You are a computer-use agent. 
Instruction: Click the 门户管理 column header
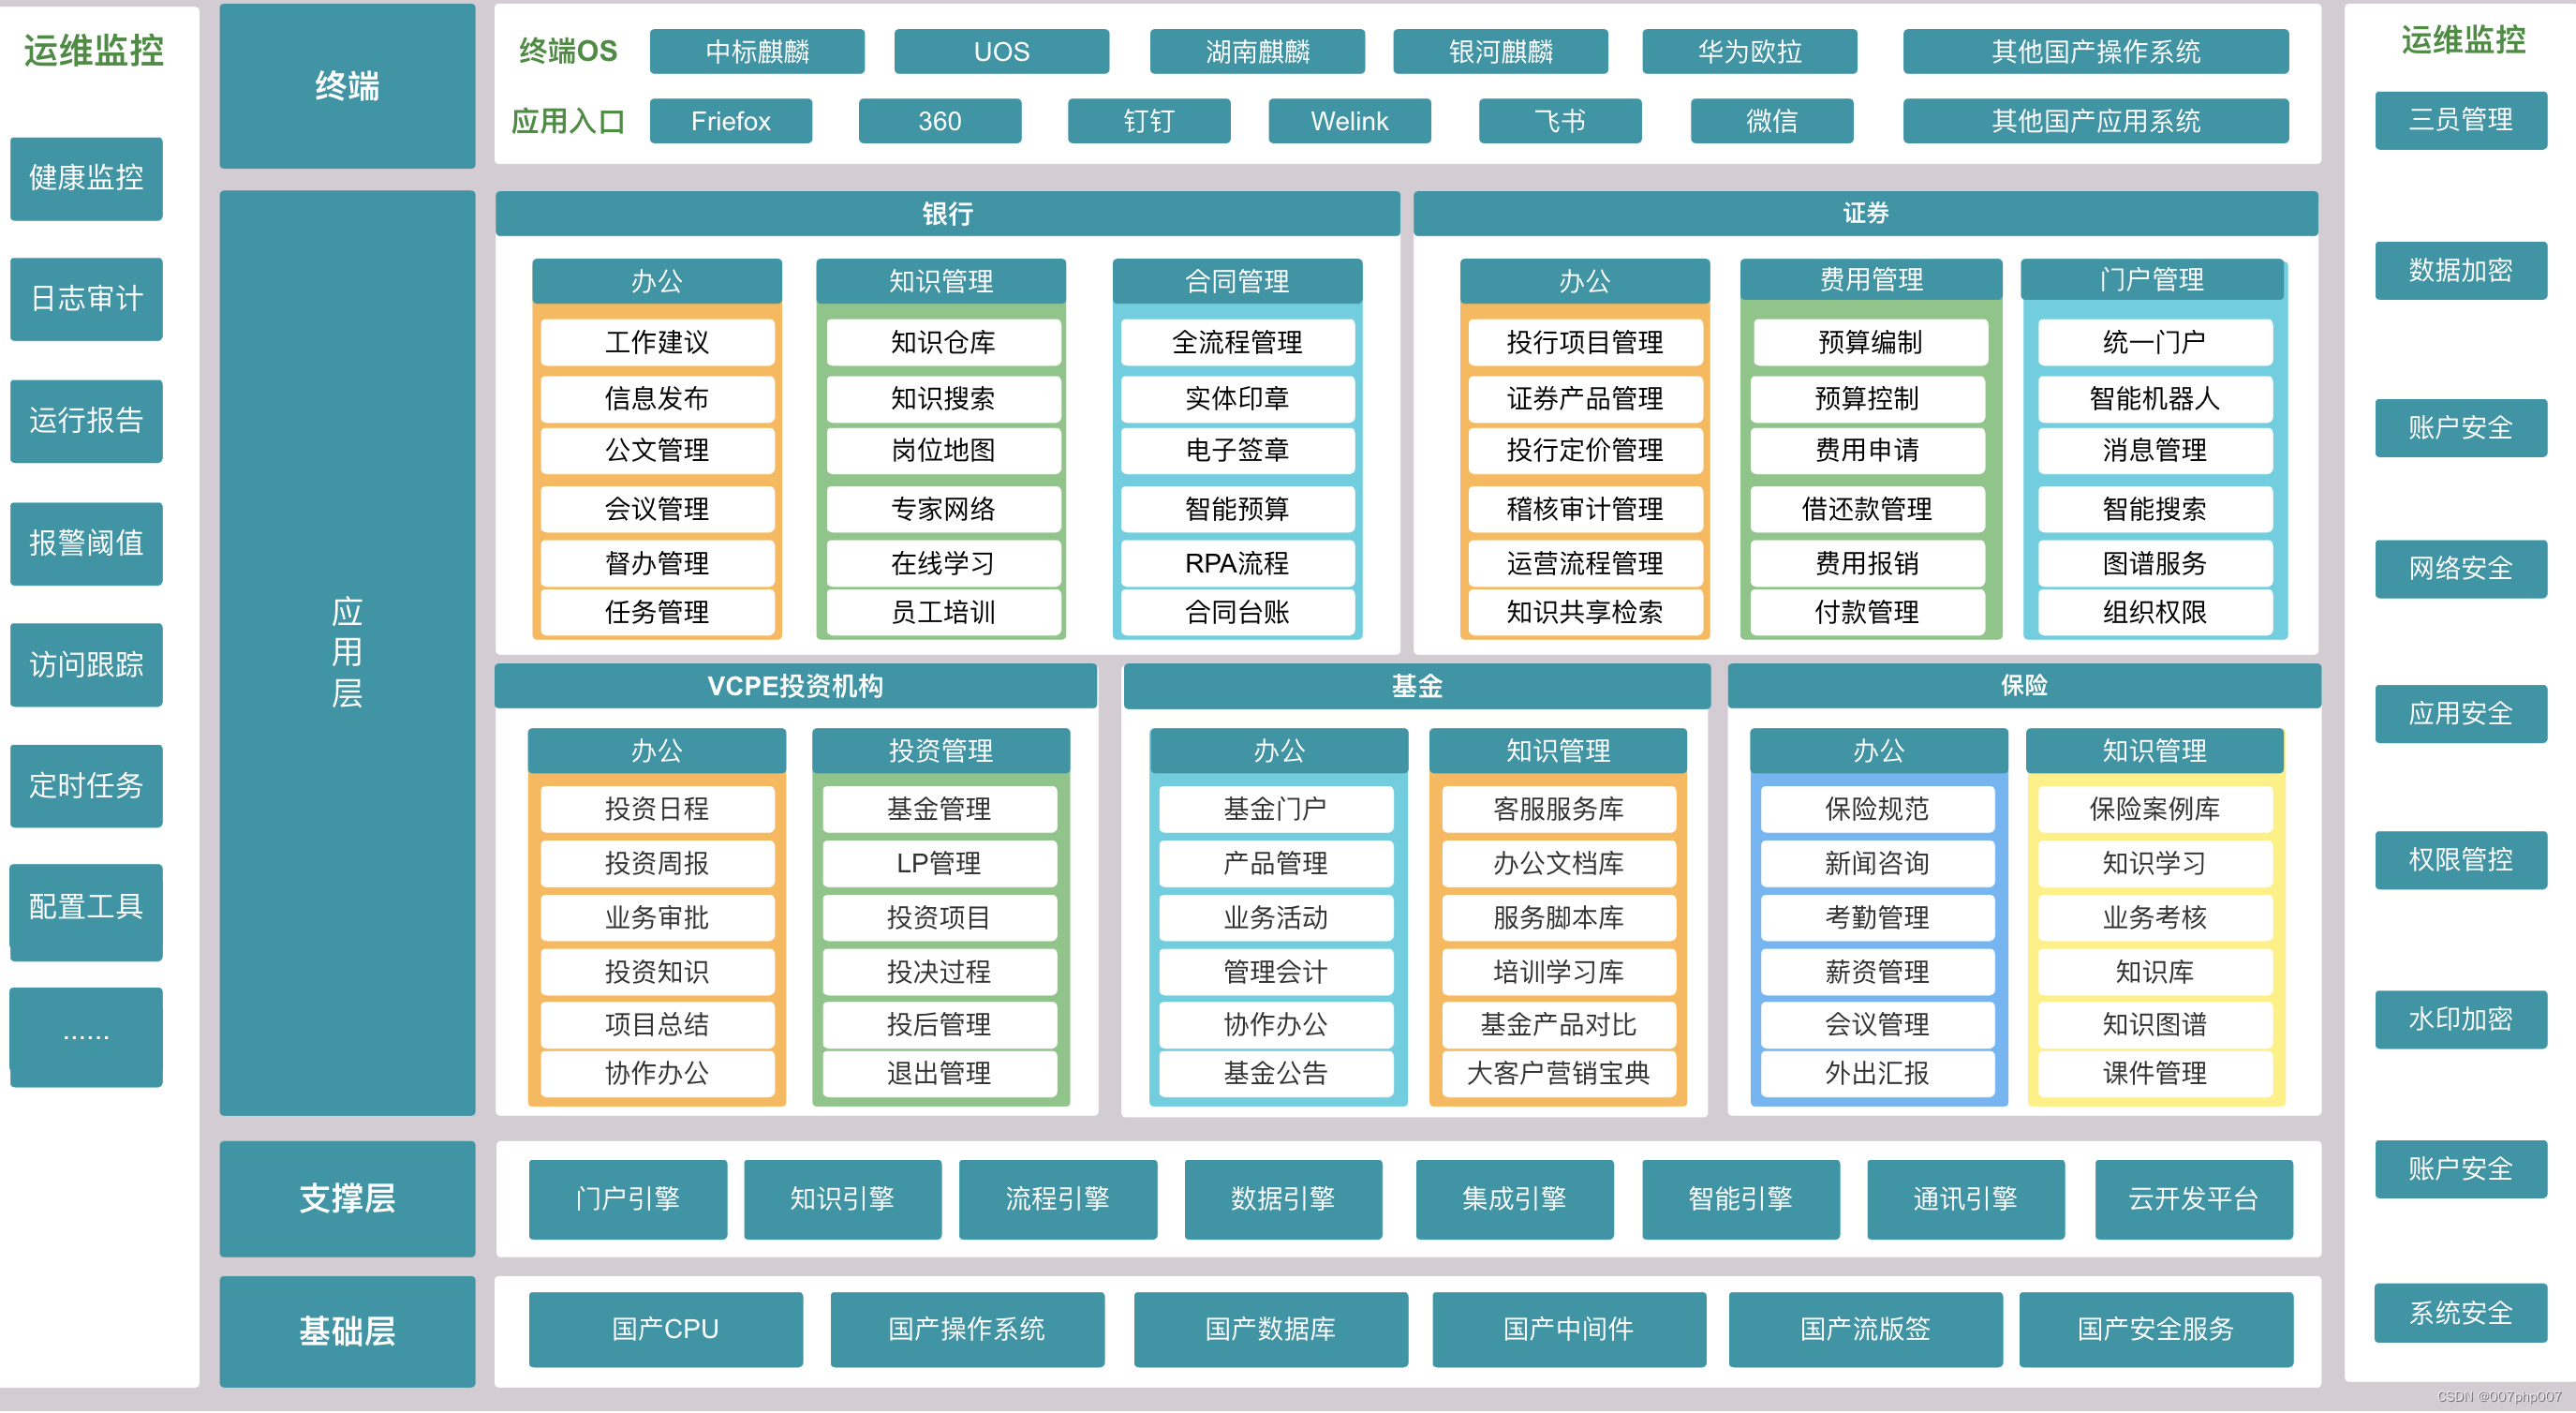click(2151, 280)
